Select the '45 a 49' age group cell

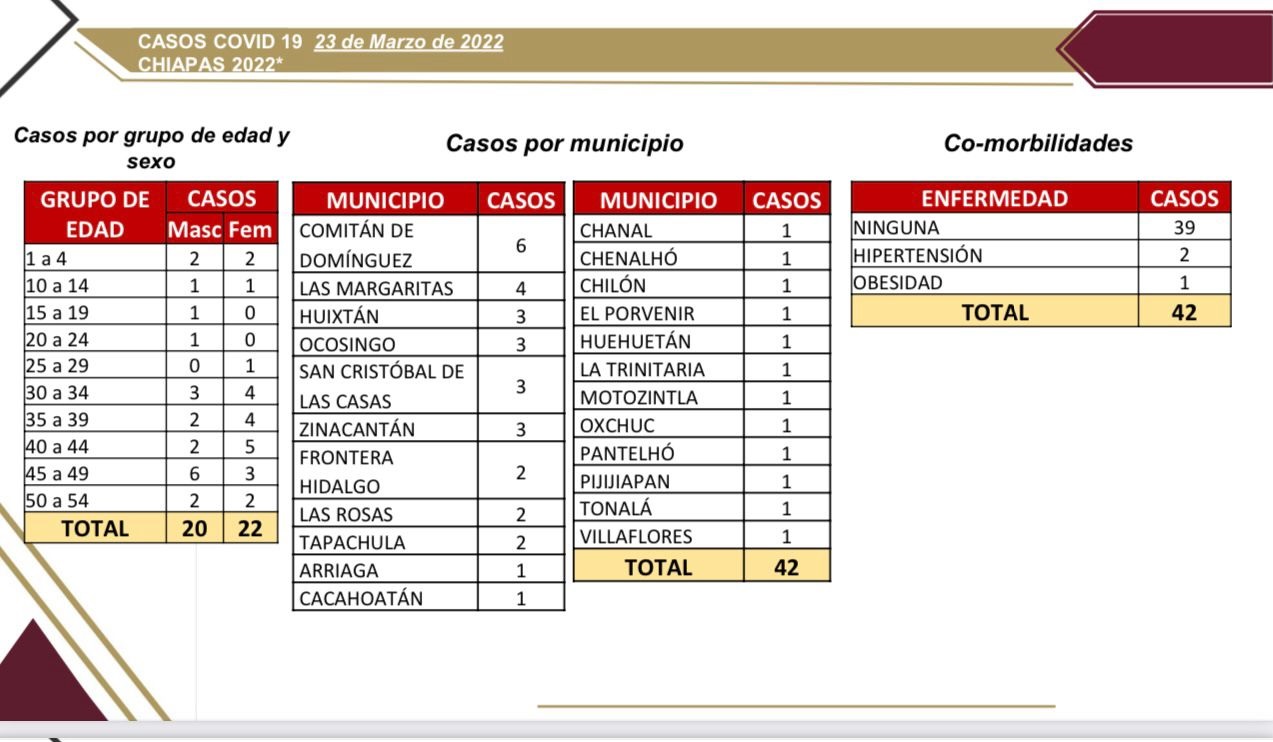point(95,474)
